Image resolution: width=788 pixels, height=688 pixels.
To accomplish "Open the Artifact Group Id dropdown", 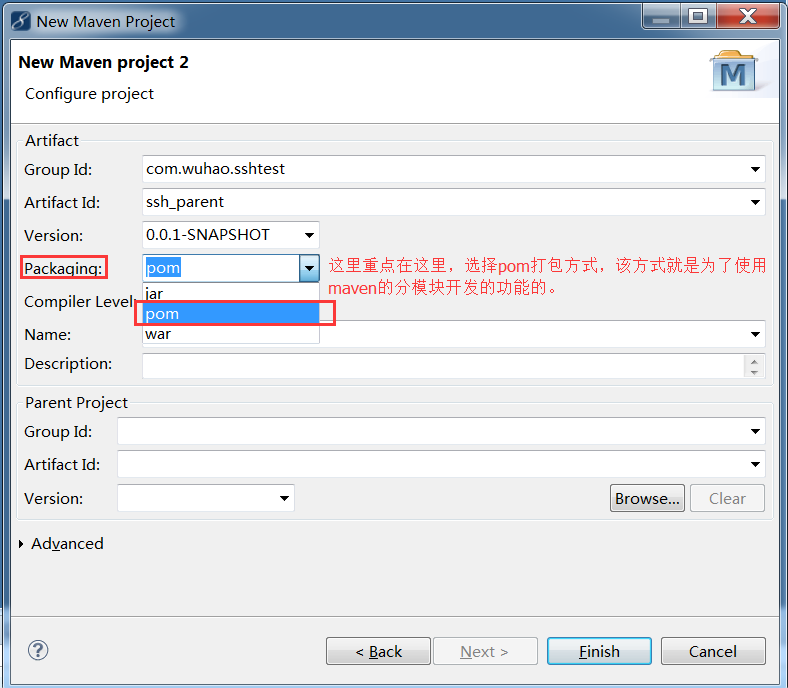I will (756, 169).
